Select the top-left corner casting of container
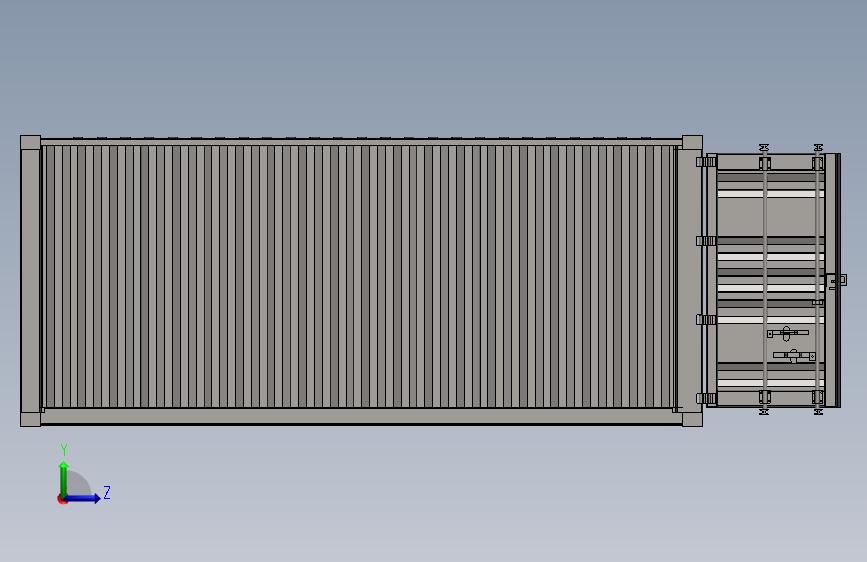This screenshot has height=562, width=867. (30, 142)
